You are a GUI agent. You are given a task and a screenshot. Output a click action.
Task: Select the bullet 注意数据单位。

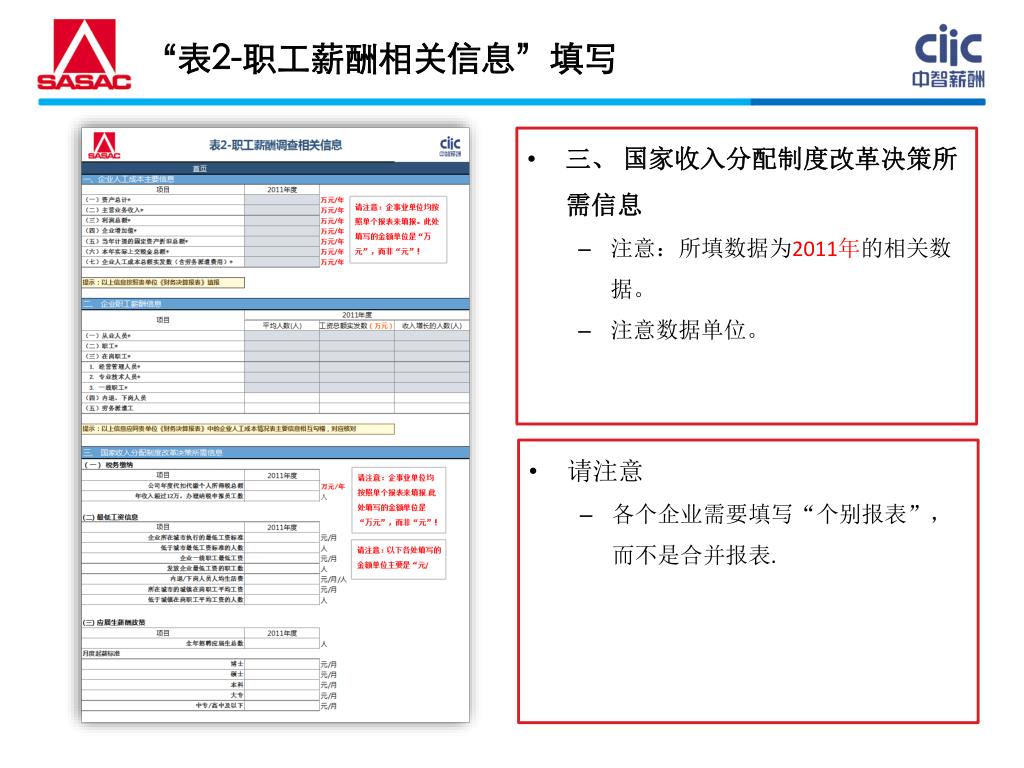684,330
